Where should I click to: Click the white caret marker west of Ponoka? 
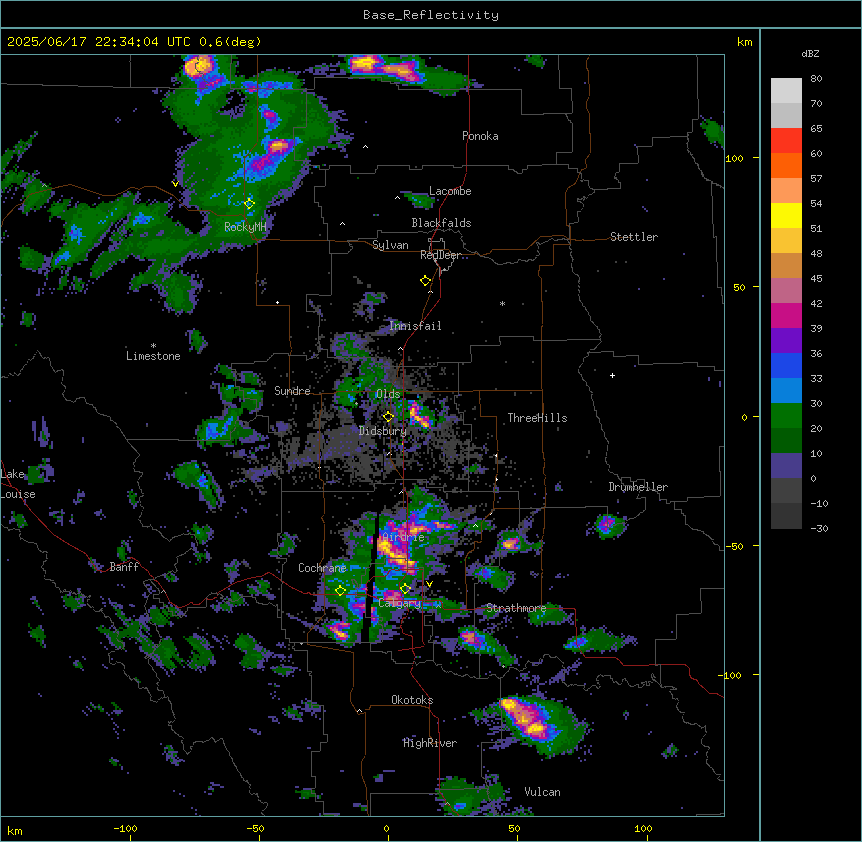click(365, 147)
